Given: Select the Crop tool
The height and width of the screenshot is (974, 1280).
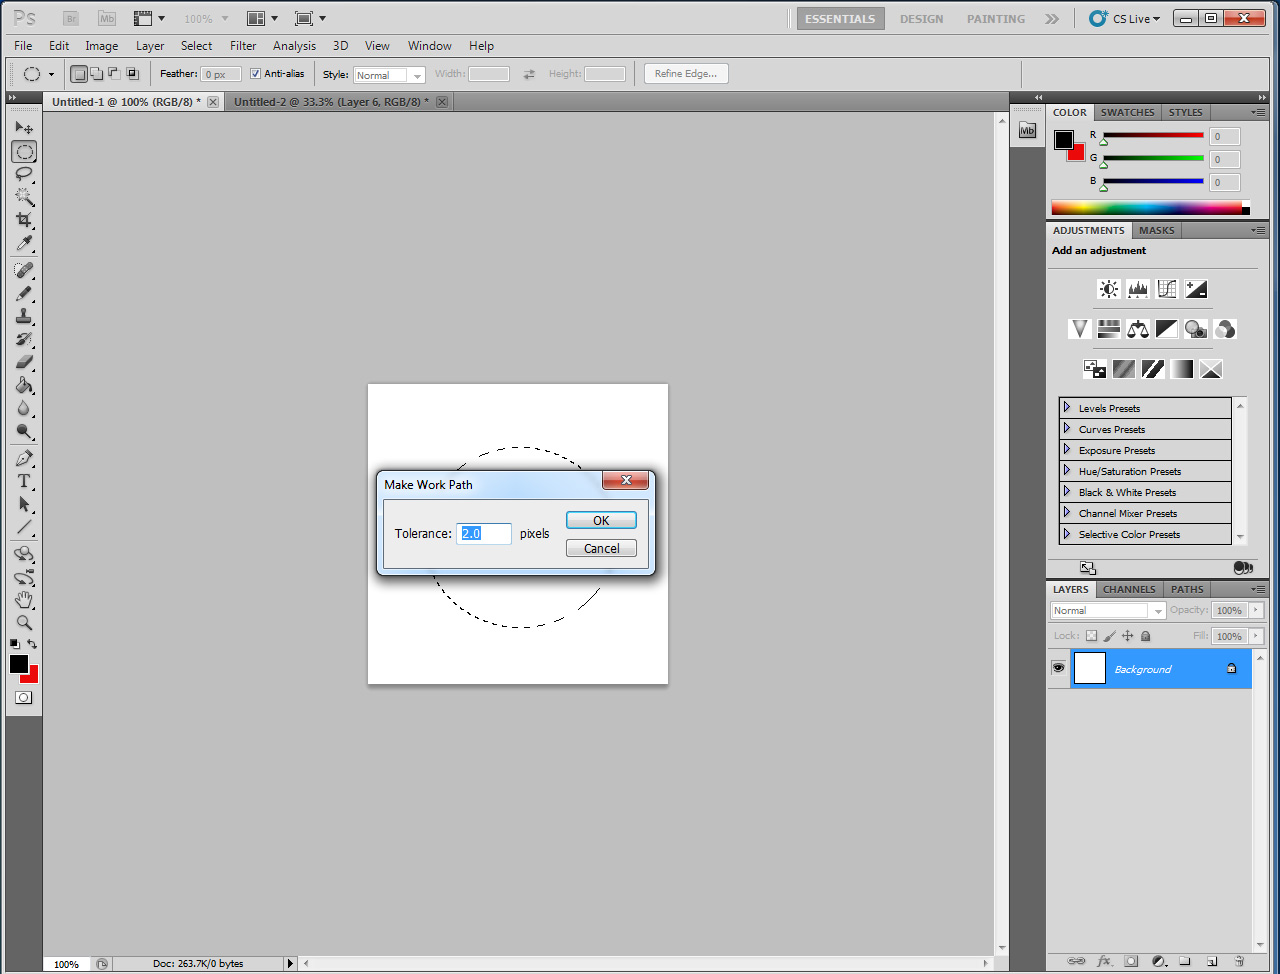Looking at the screenshot, I should pyautogui.click(x=24, y=220).
